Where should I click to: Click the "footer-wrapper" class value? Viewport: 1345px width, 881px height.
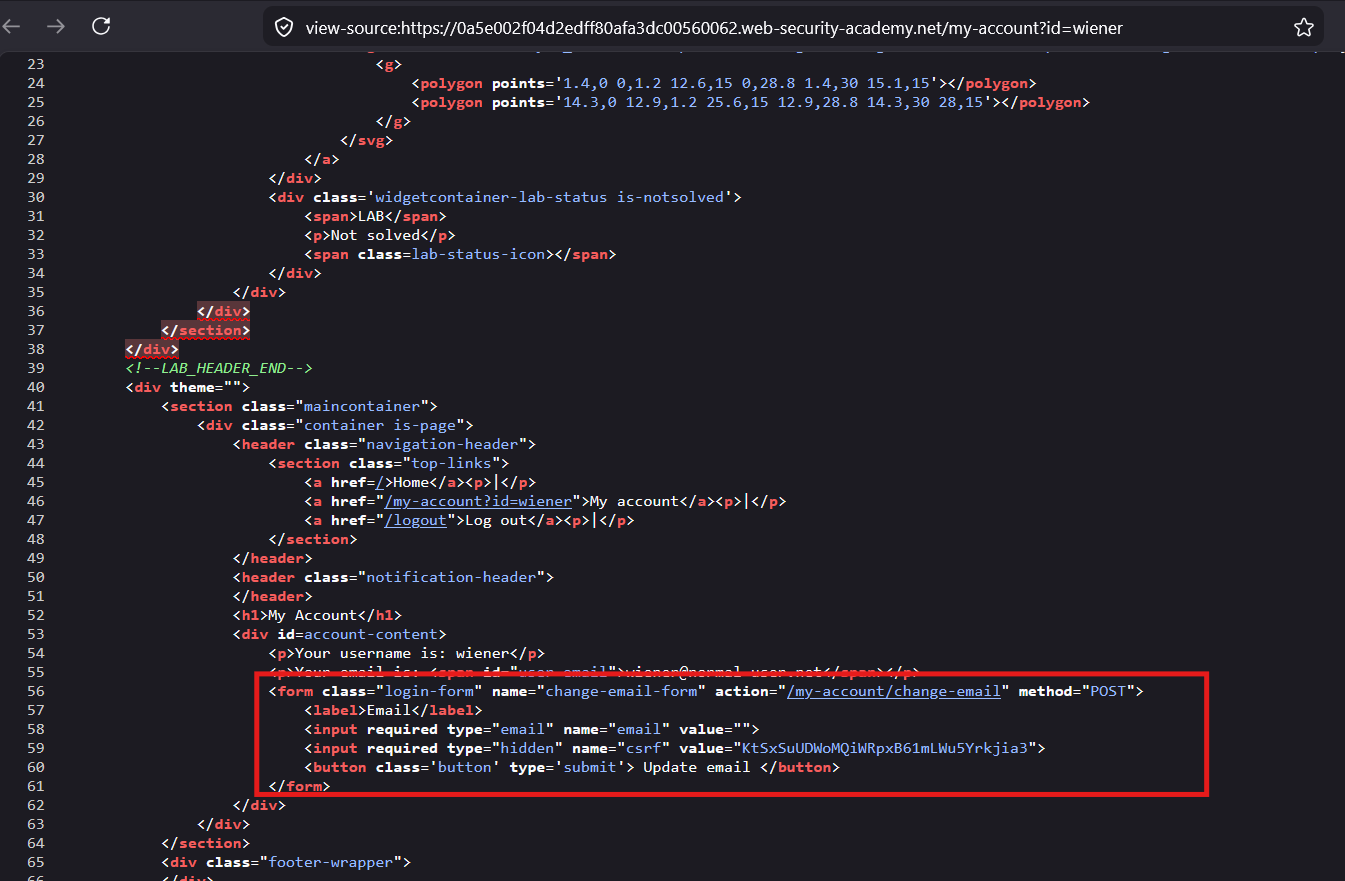click(x=331, y=862)
